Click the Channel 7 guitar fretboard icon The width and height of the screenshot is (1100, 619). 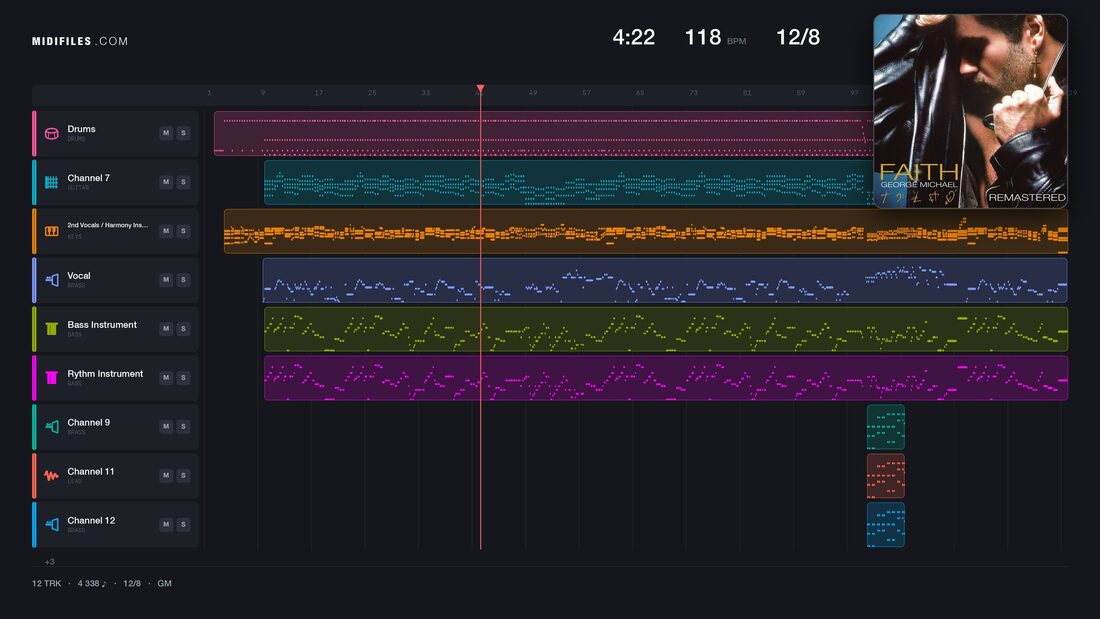(x=51, y=182)
